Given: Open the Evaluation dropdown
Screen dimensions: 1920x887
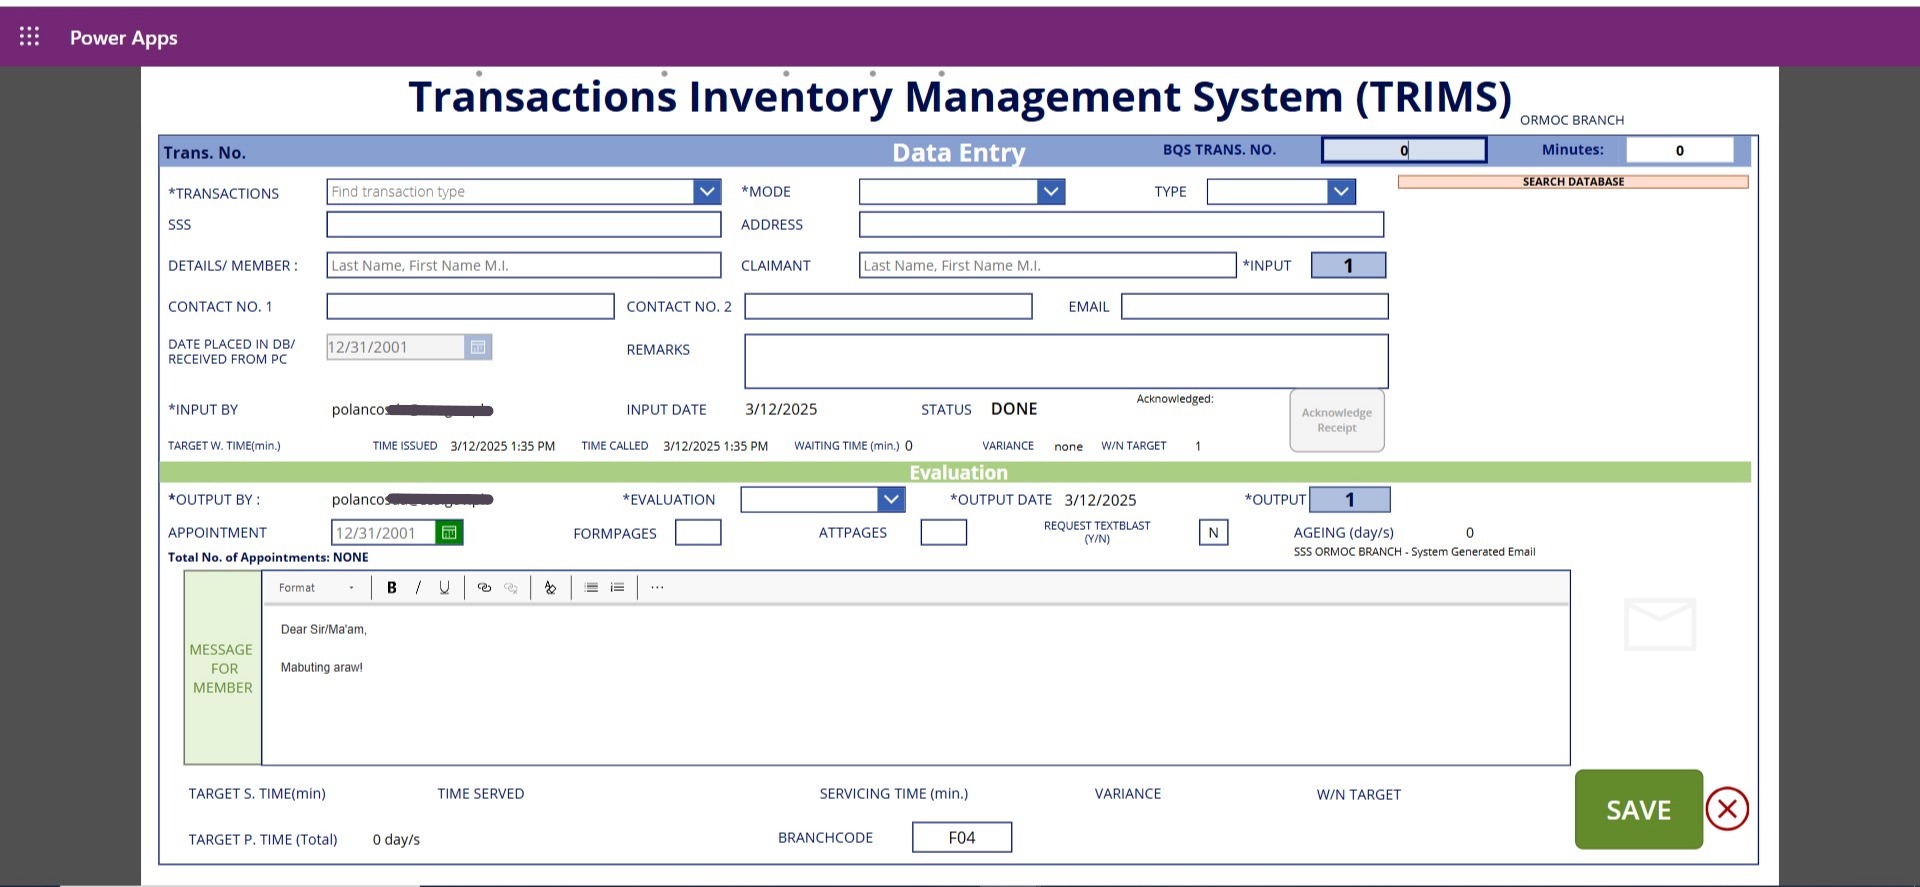Looking at the screenshot, I should click(x=890, y=499).
